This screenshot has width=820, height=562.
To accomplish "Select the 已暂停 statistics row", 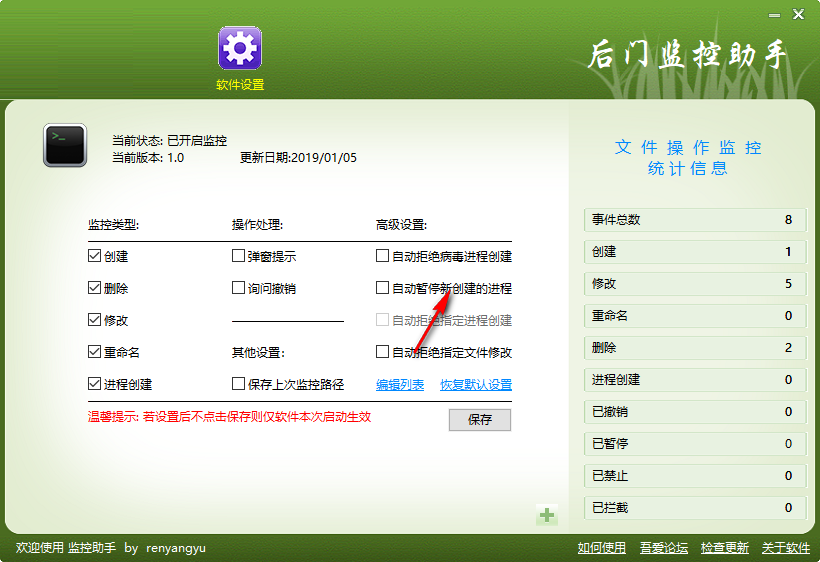I will click(x=695, y=444).
